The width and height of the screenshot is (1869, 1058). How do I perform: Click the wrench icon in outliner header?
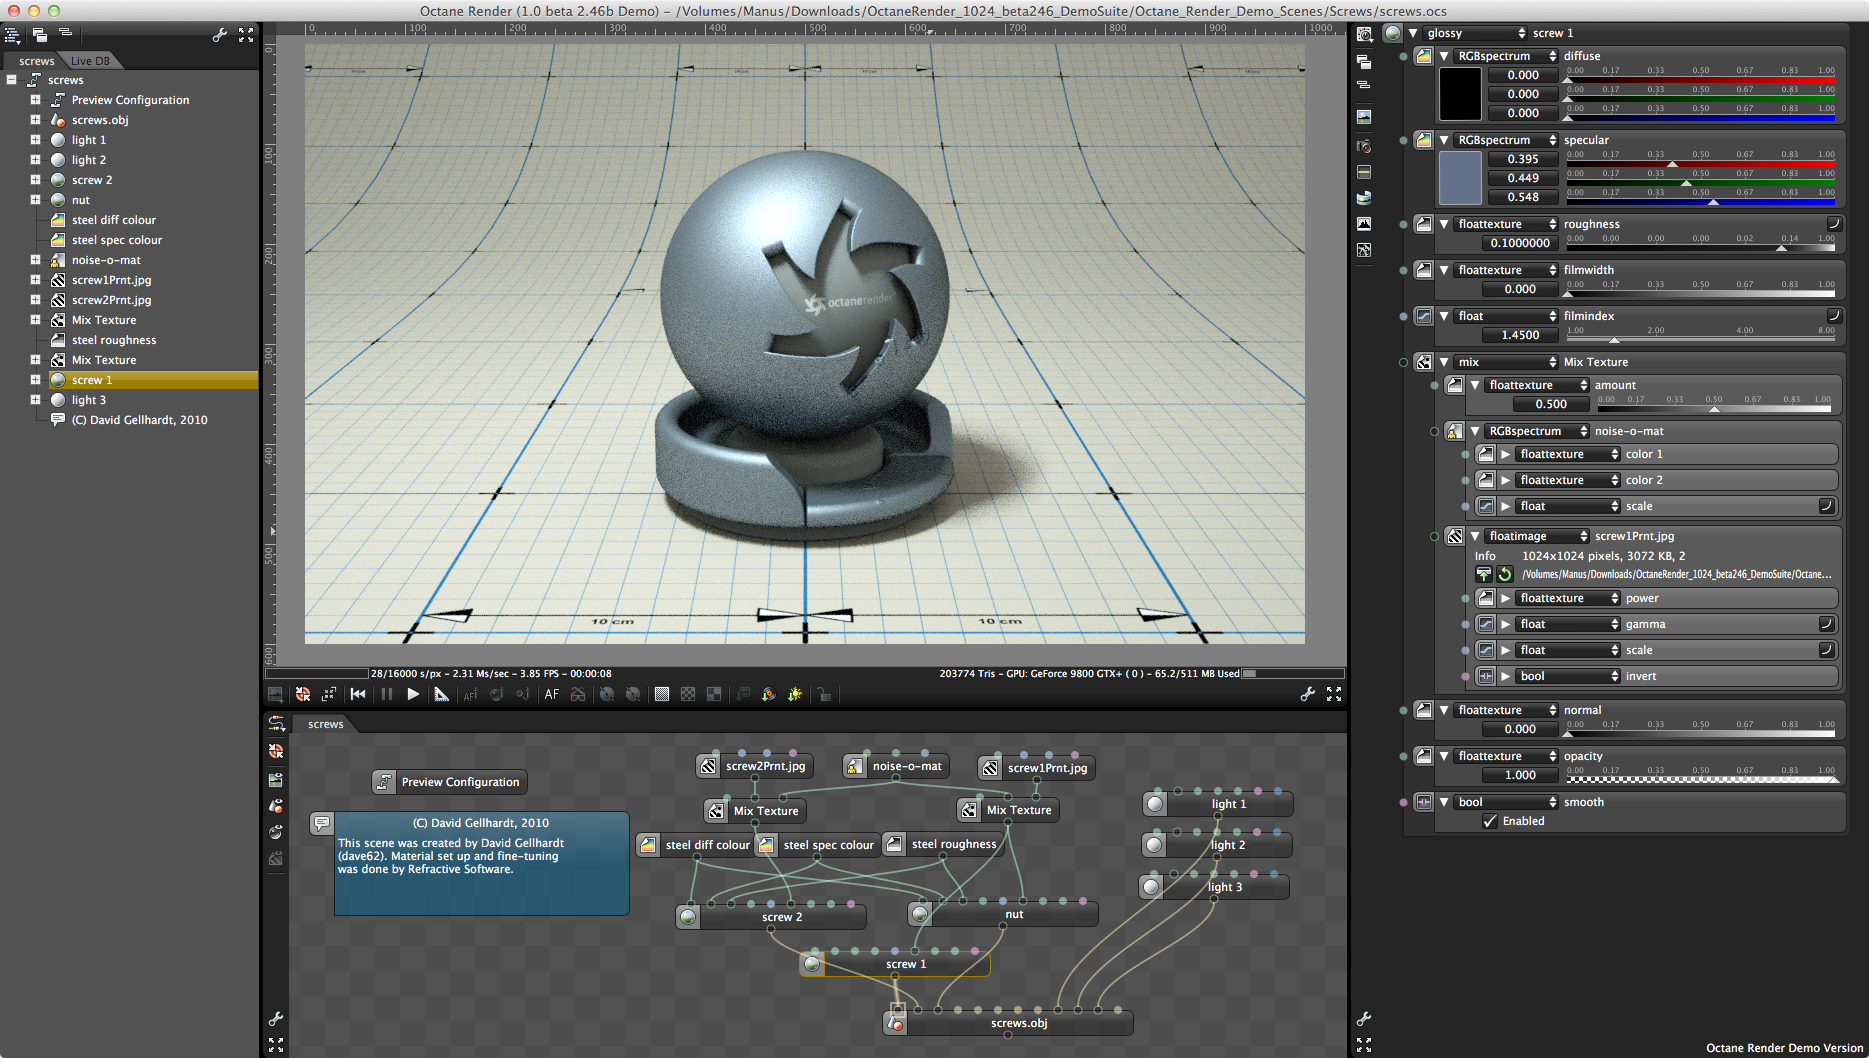point(219,35)
